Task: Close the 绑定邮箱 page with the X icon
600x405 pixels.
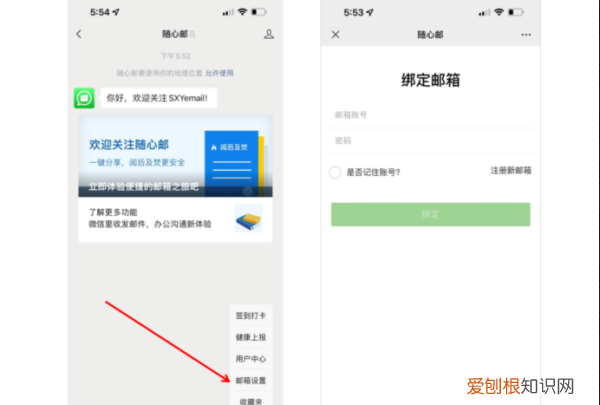Action: point(336,35)
